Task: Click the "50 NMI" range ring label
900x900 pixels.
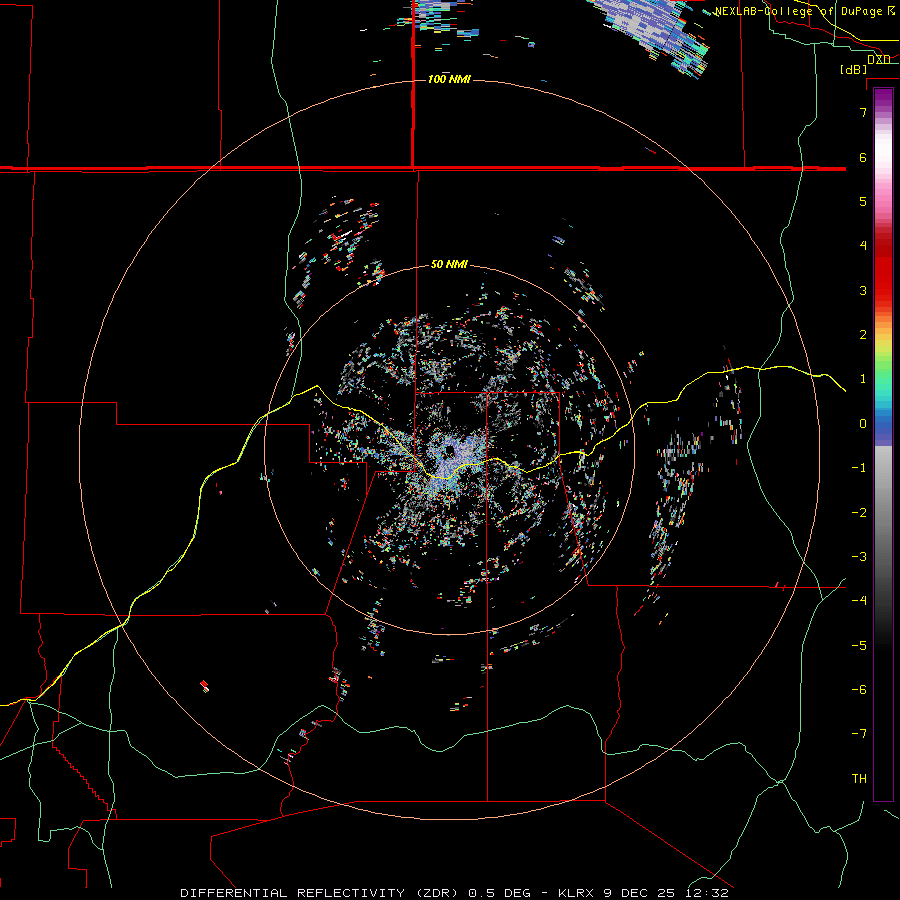Action: tap(449, 264)
